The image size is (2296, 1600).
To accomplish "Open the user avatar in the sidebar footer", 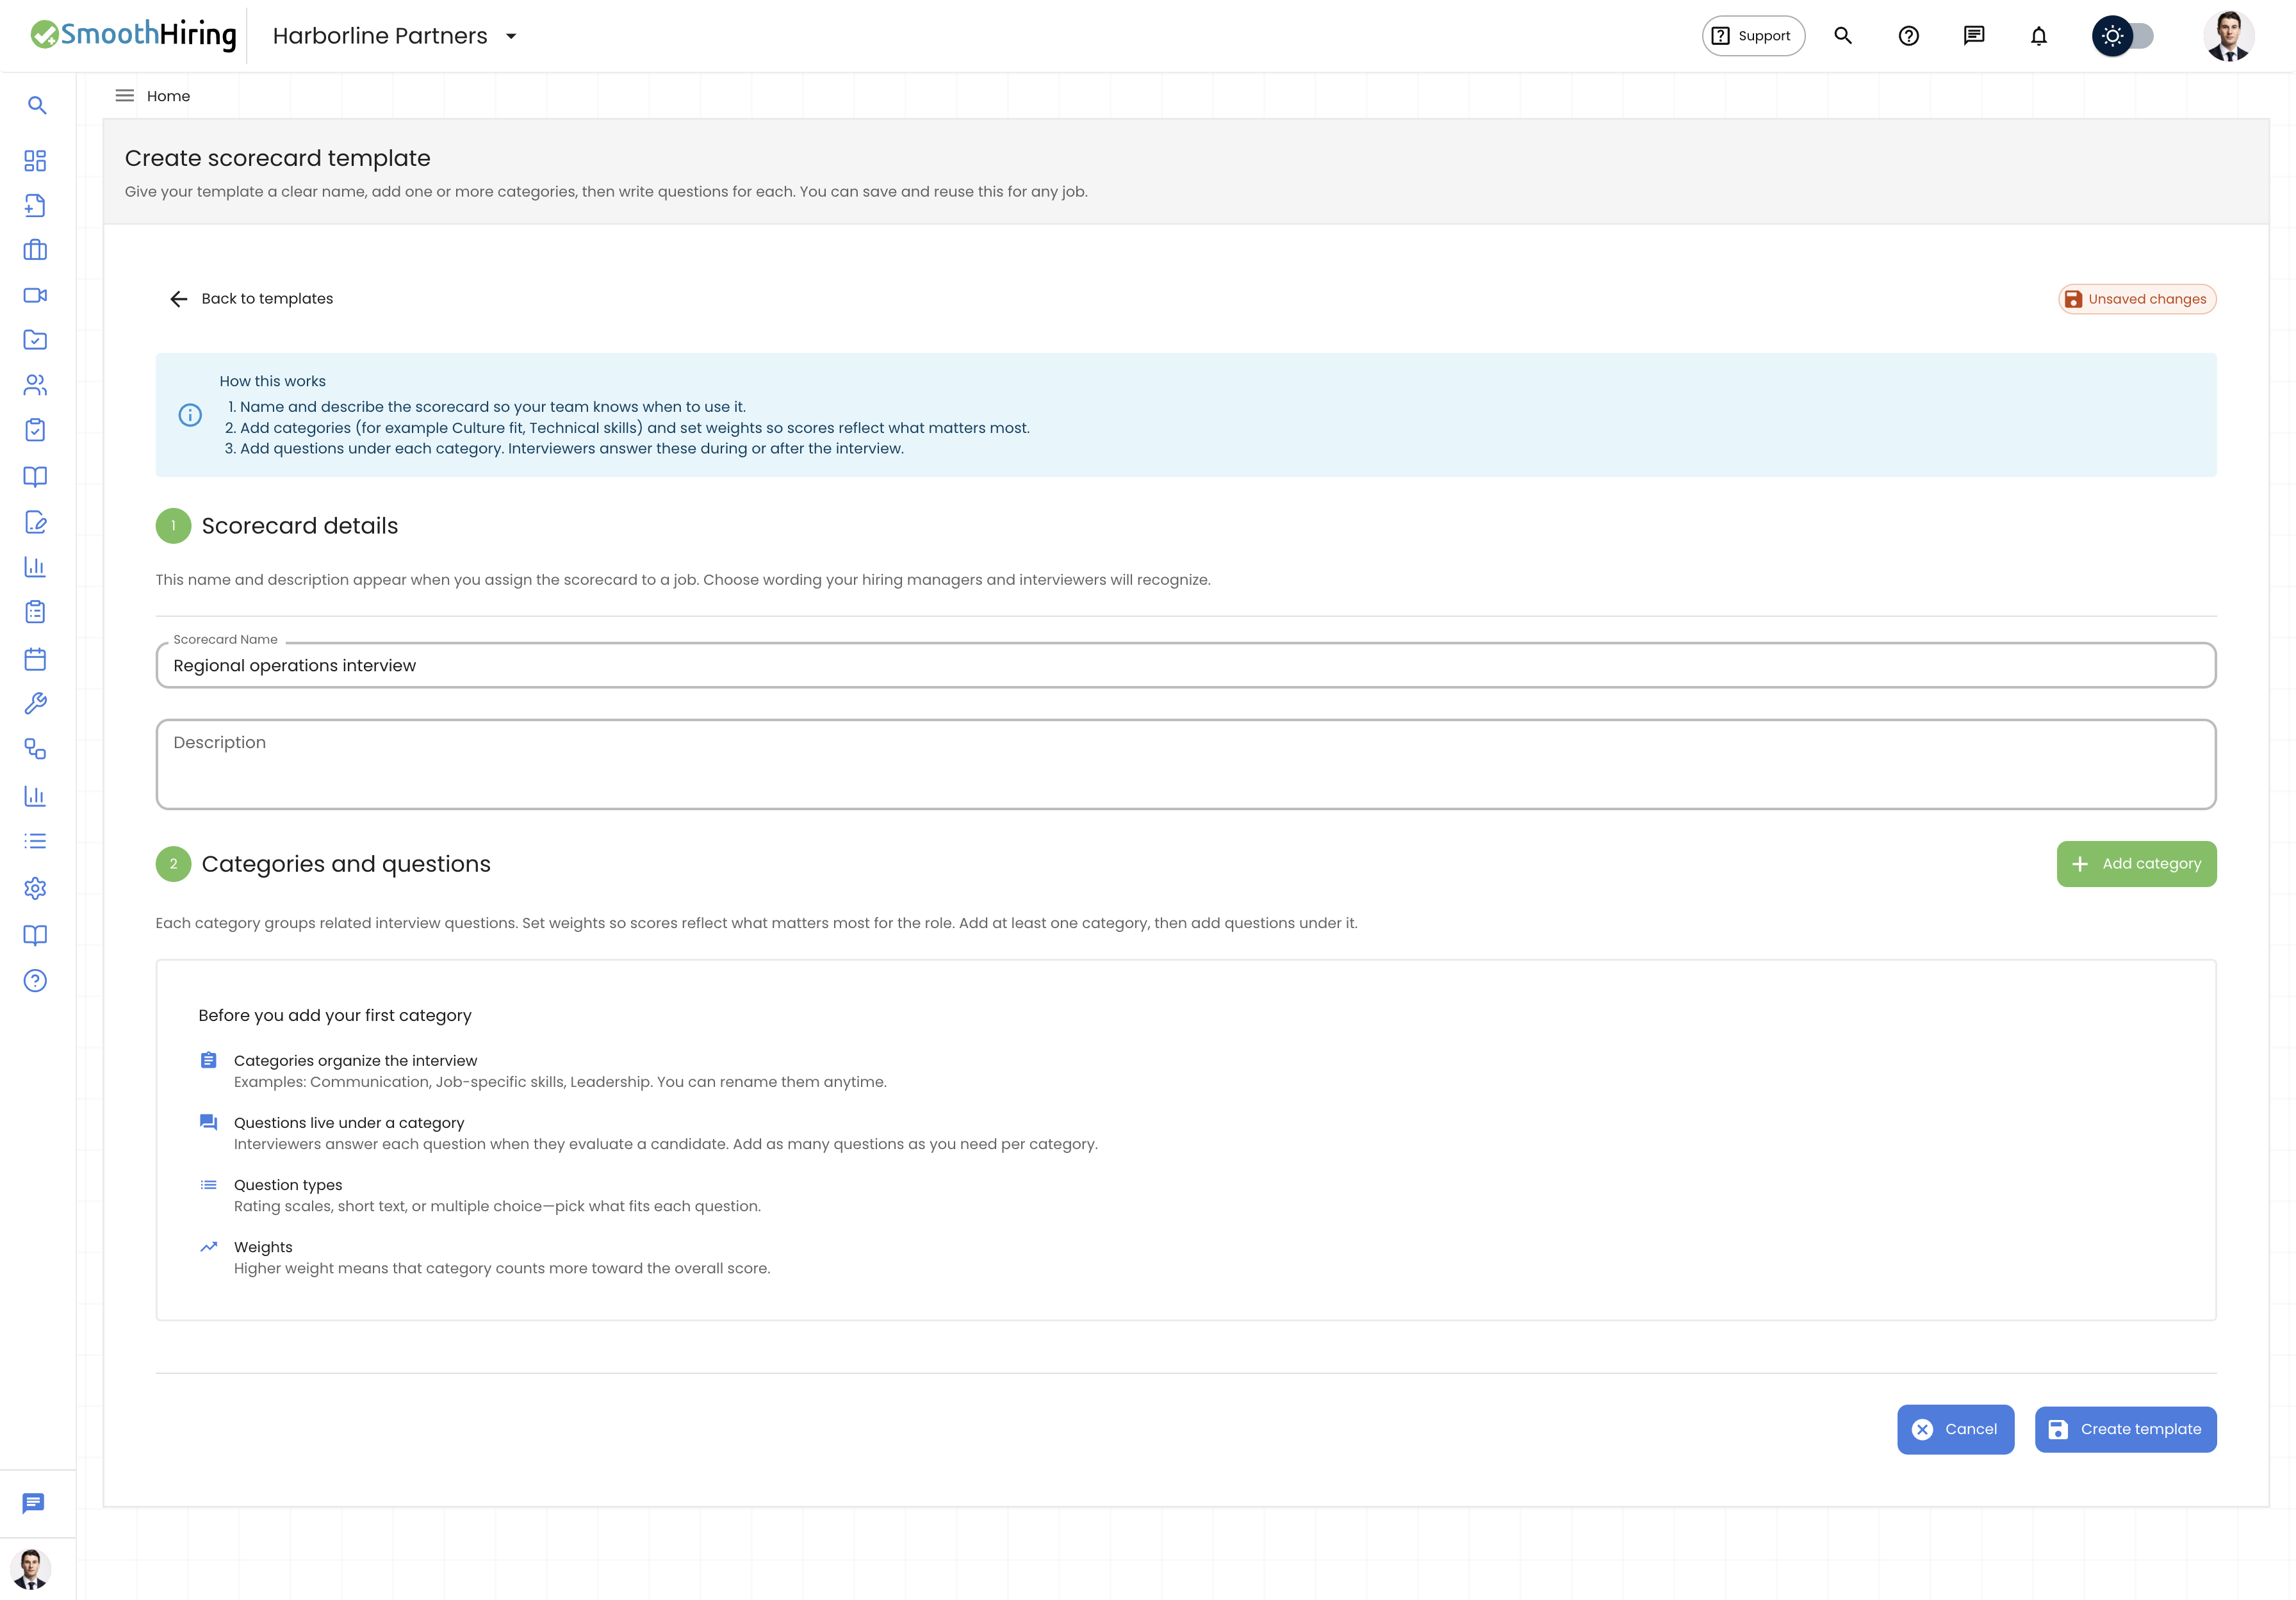I will click(30, 1569).
